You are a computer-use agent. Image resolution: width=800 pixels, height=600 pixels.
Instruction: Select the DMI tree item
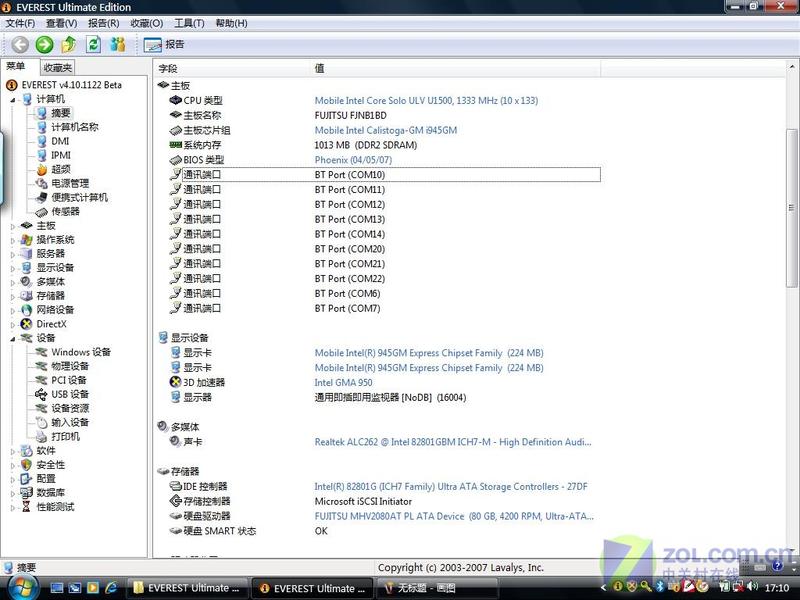point(60,141)
